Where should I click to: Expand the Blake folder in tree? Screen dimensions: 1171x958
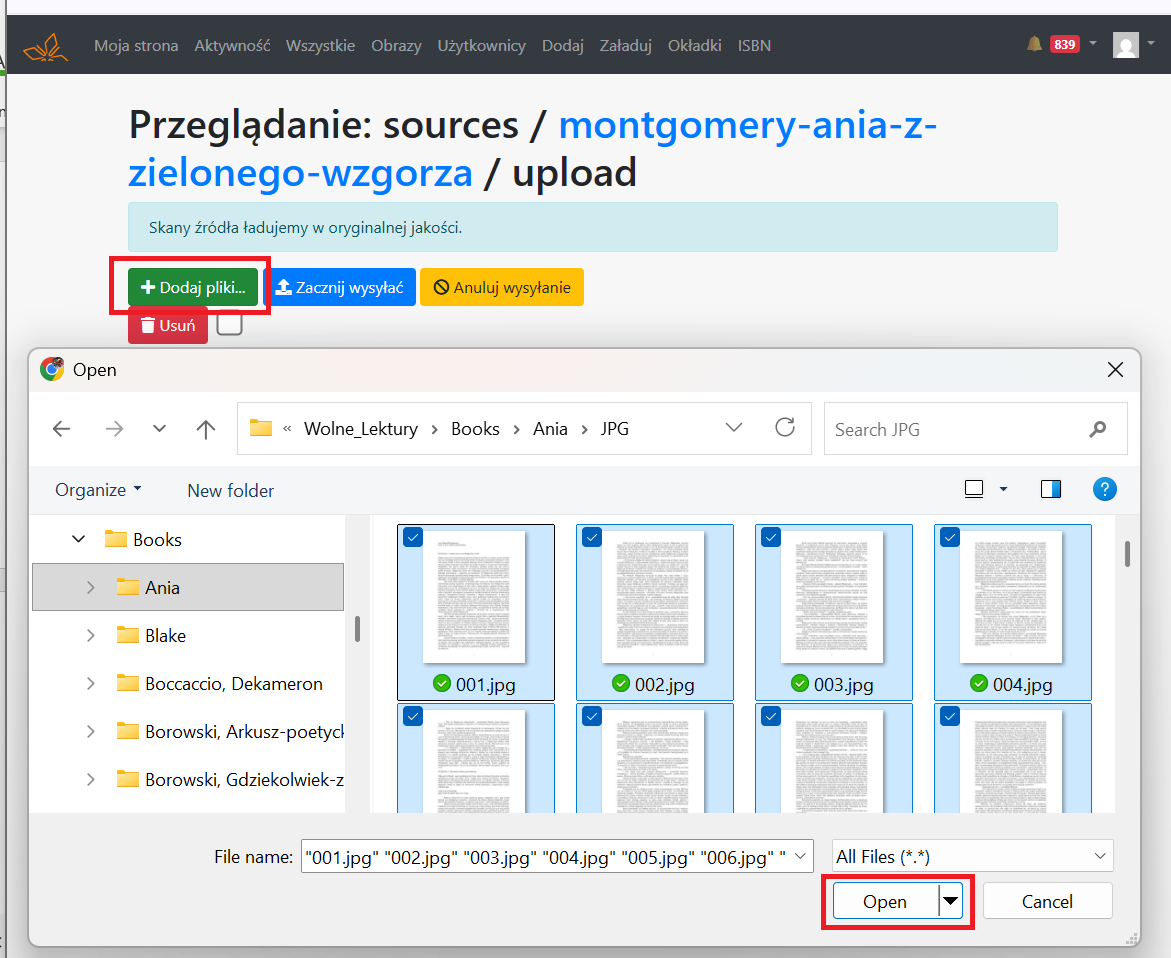90,635
